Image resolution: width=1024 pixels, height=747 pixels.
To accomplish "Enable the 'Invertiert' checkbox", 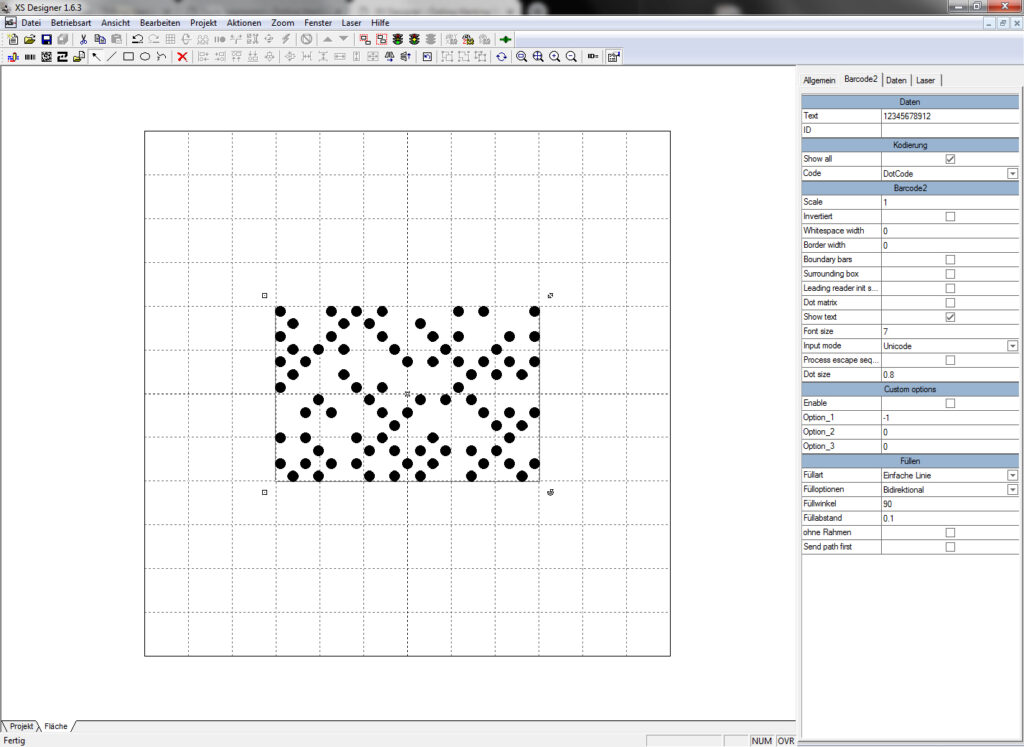I will [x=950, y=216].
